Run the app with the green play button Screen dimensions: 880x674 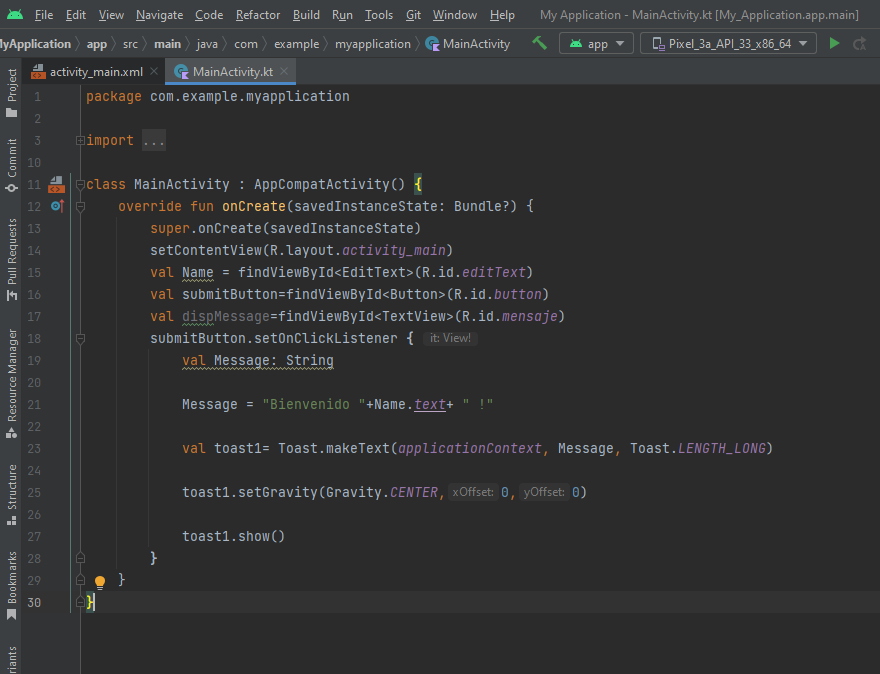[x=833, y=43]
